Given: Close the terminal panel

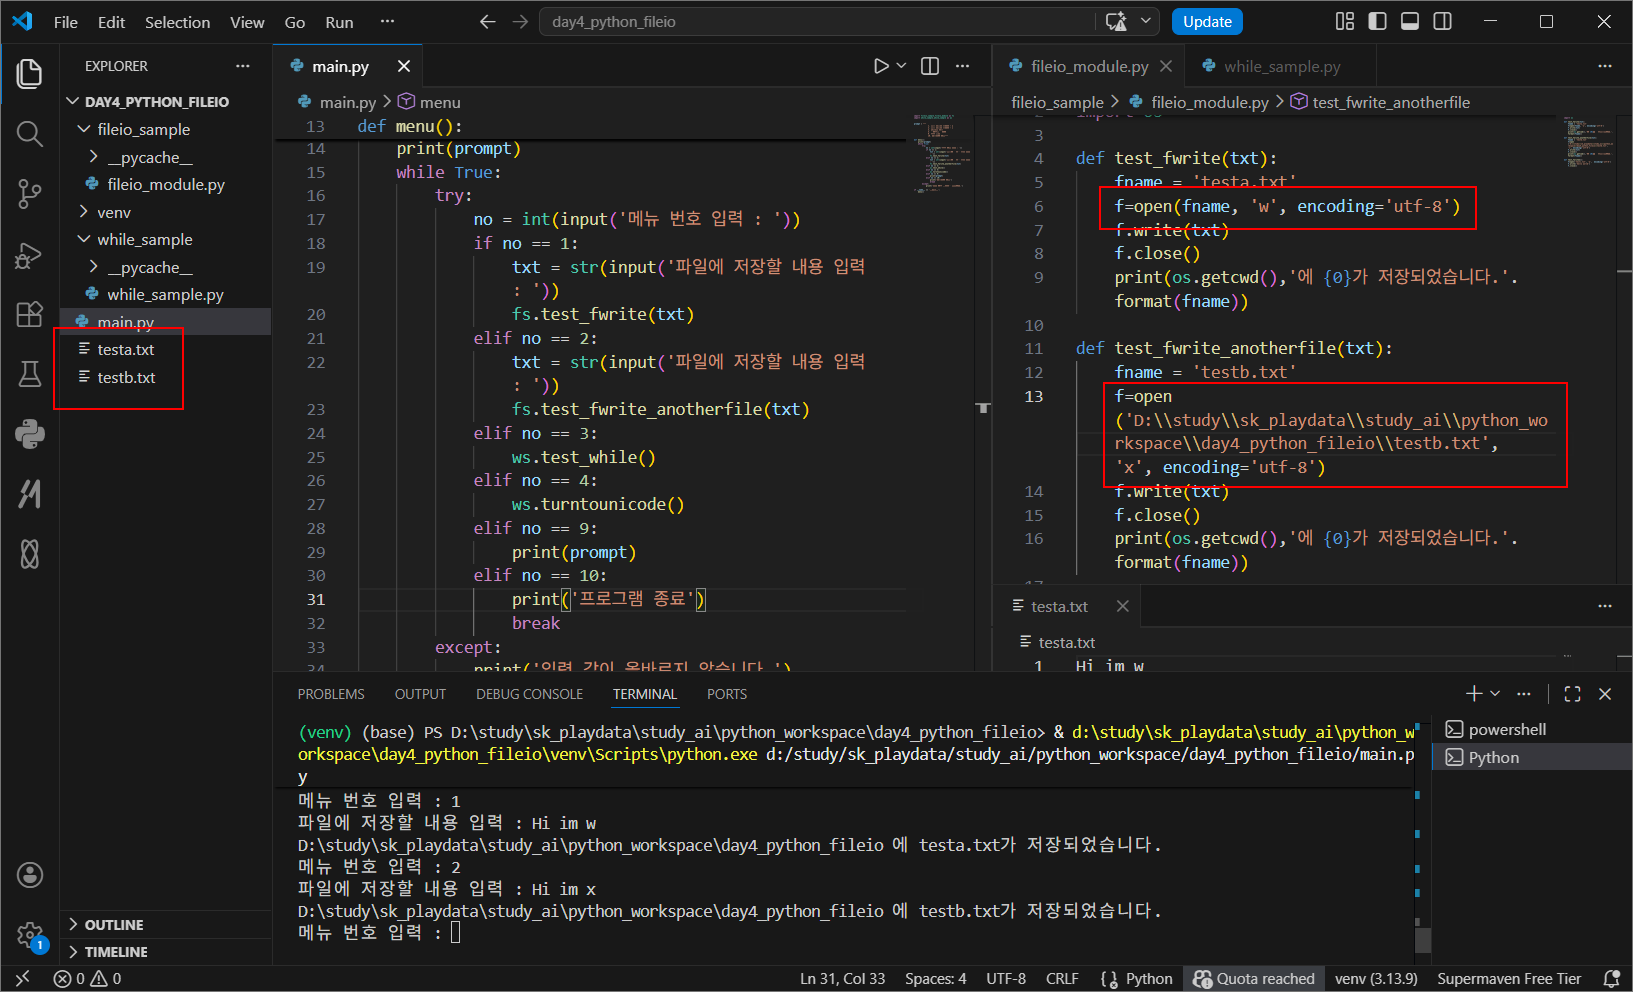Looking at the screenshot, I should coord(1605,694).
